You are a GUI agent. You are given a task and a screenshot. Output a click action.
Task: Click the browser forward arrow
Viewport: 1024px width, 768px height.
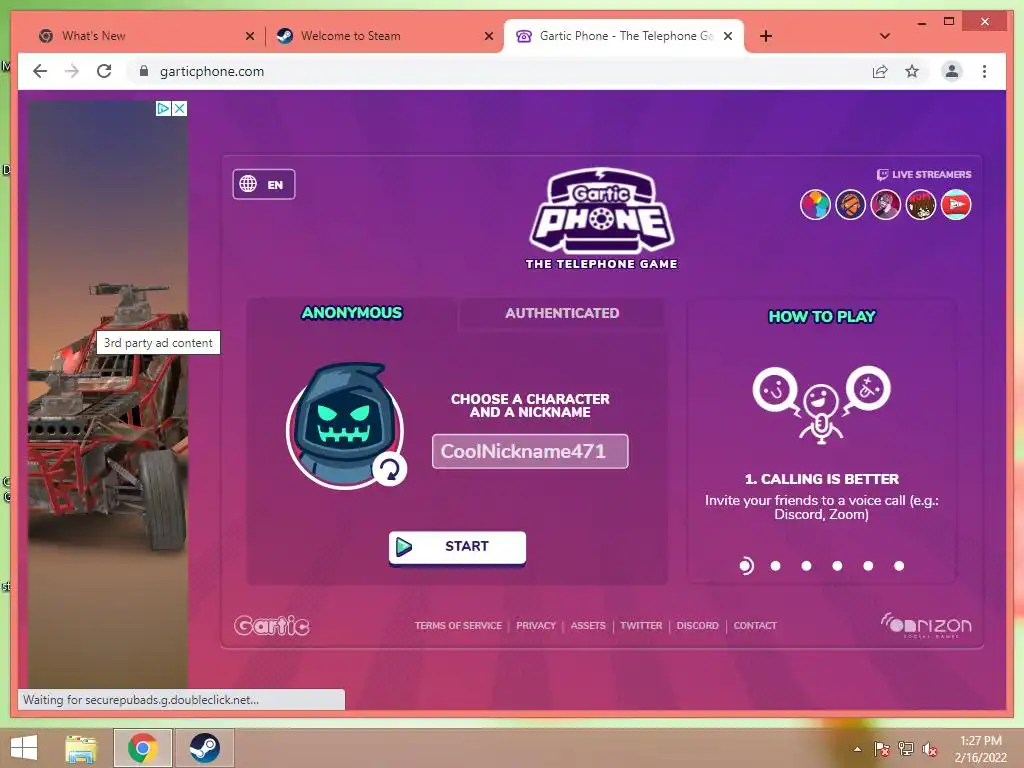point(72,71)
